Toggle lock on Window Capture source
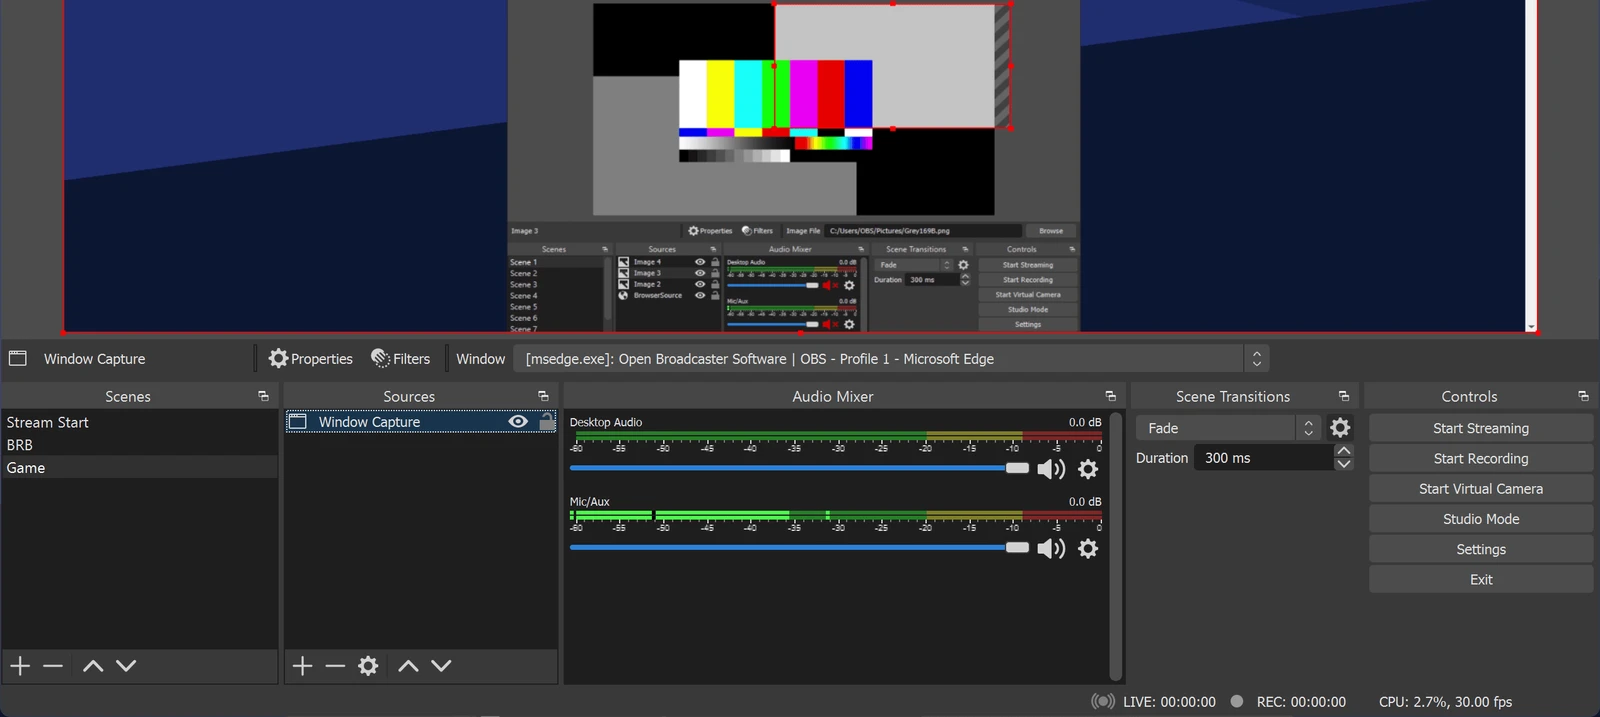 [546, 422]
